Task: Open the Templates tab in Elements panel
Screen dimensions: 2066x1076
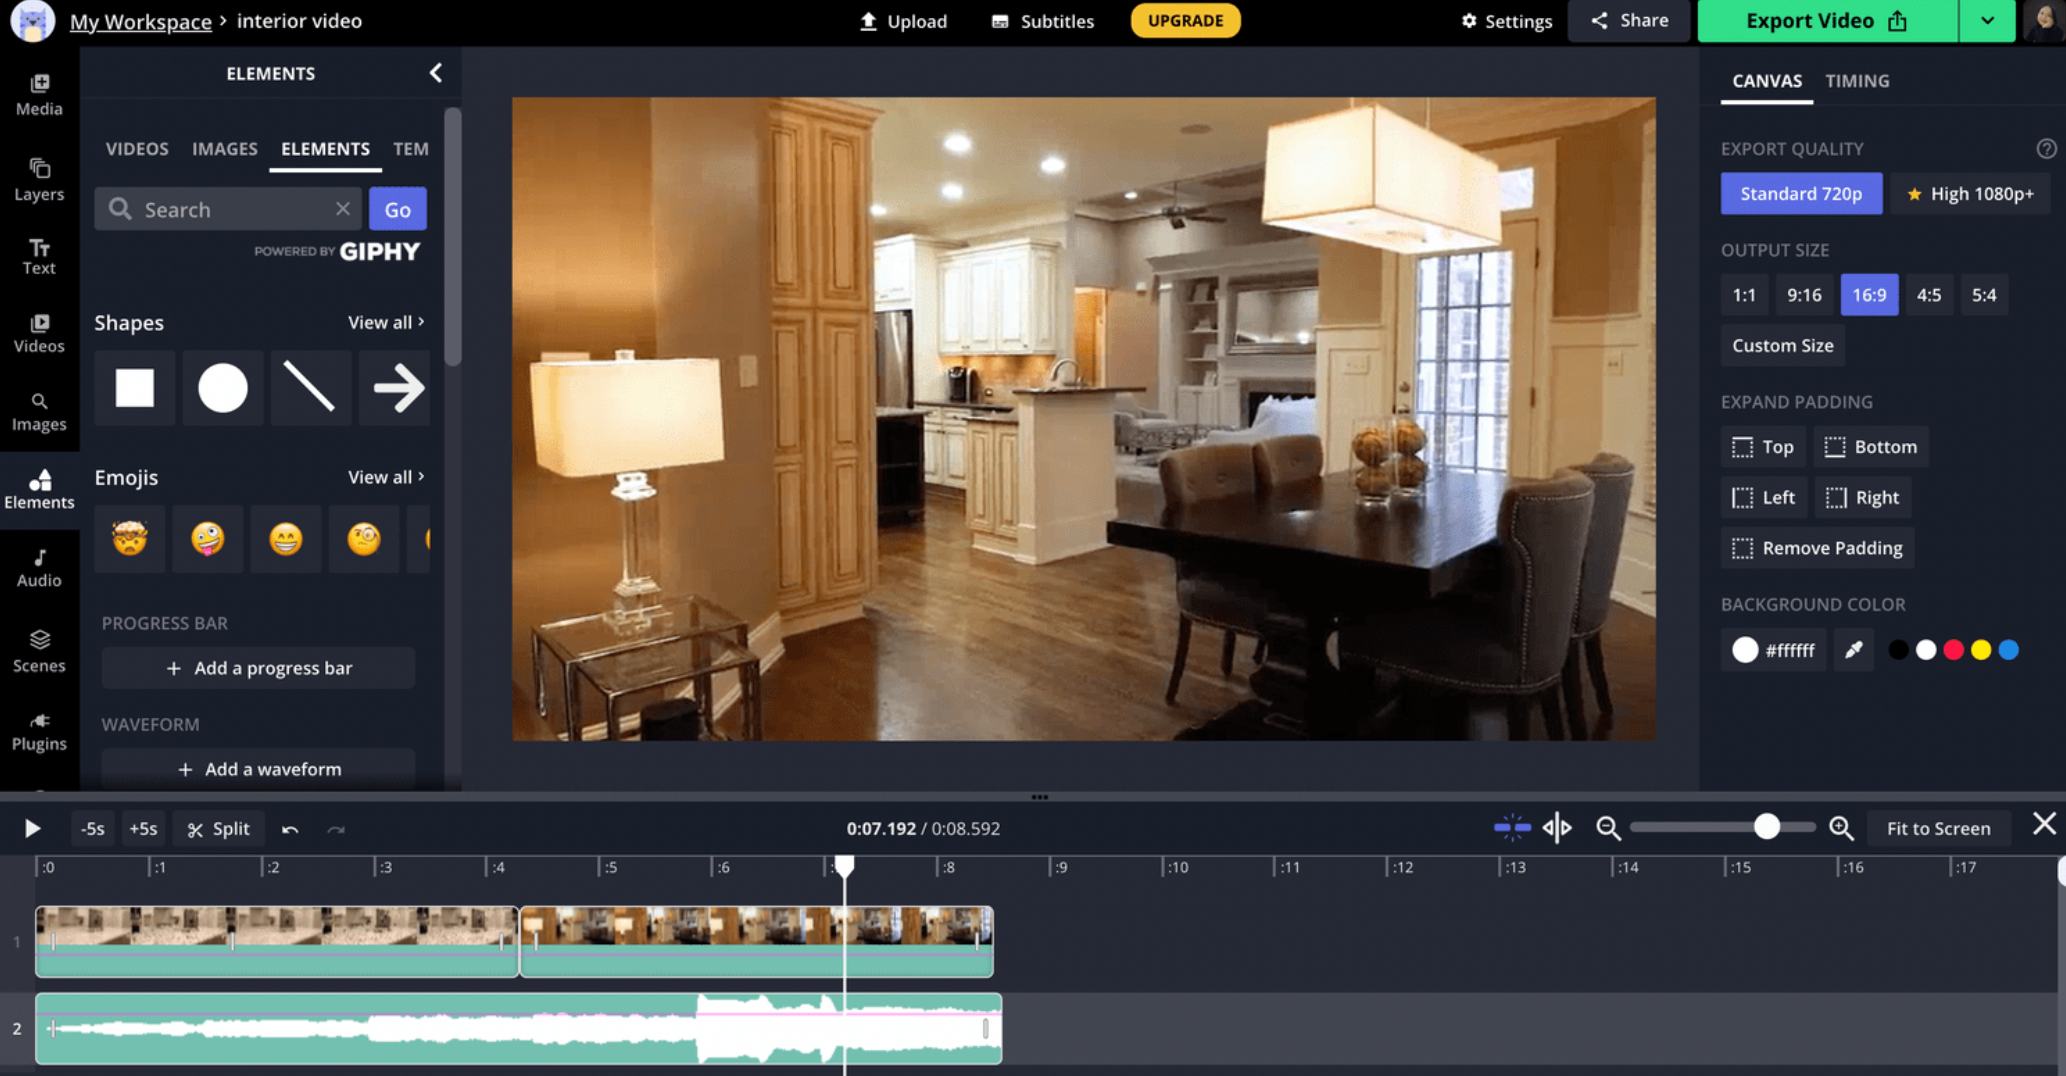Action: pos(411,149)
